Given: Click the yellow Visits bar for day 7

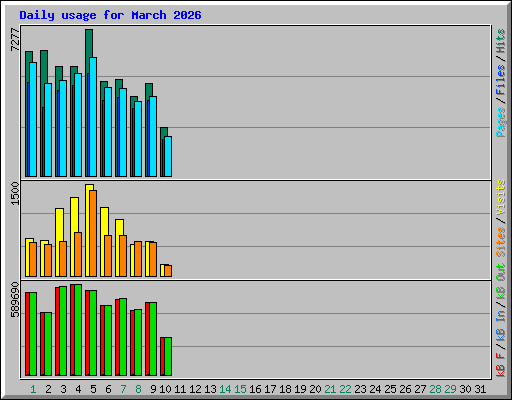Looking at the screenshot, I should [118, 228].
